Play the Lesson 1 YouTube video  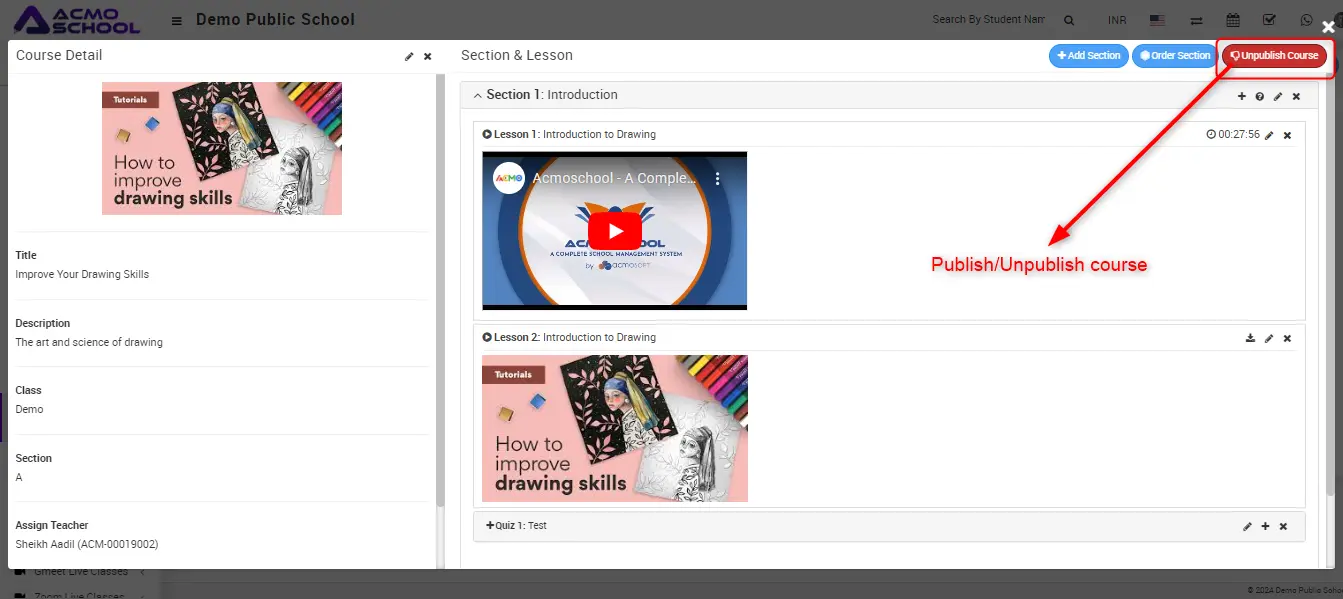pyautogui.click(x=614, y=231)
